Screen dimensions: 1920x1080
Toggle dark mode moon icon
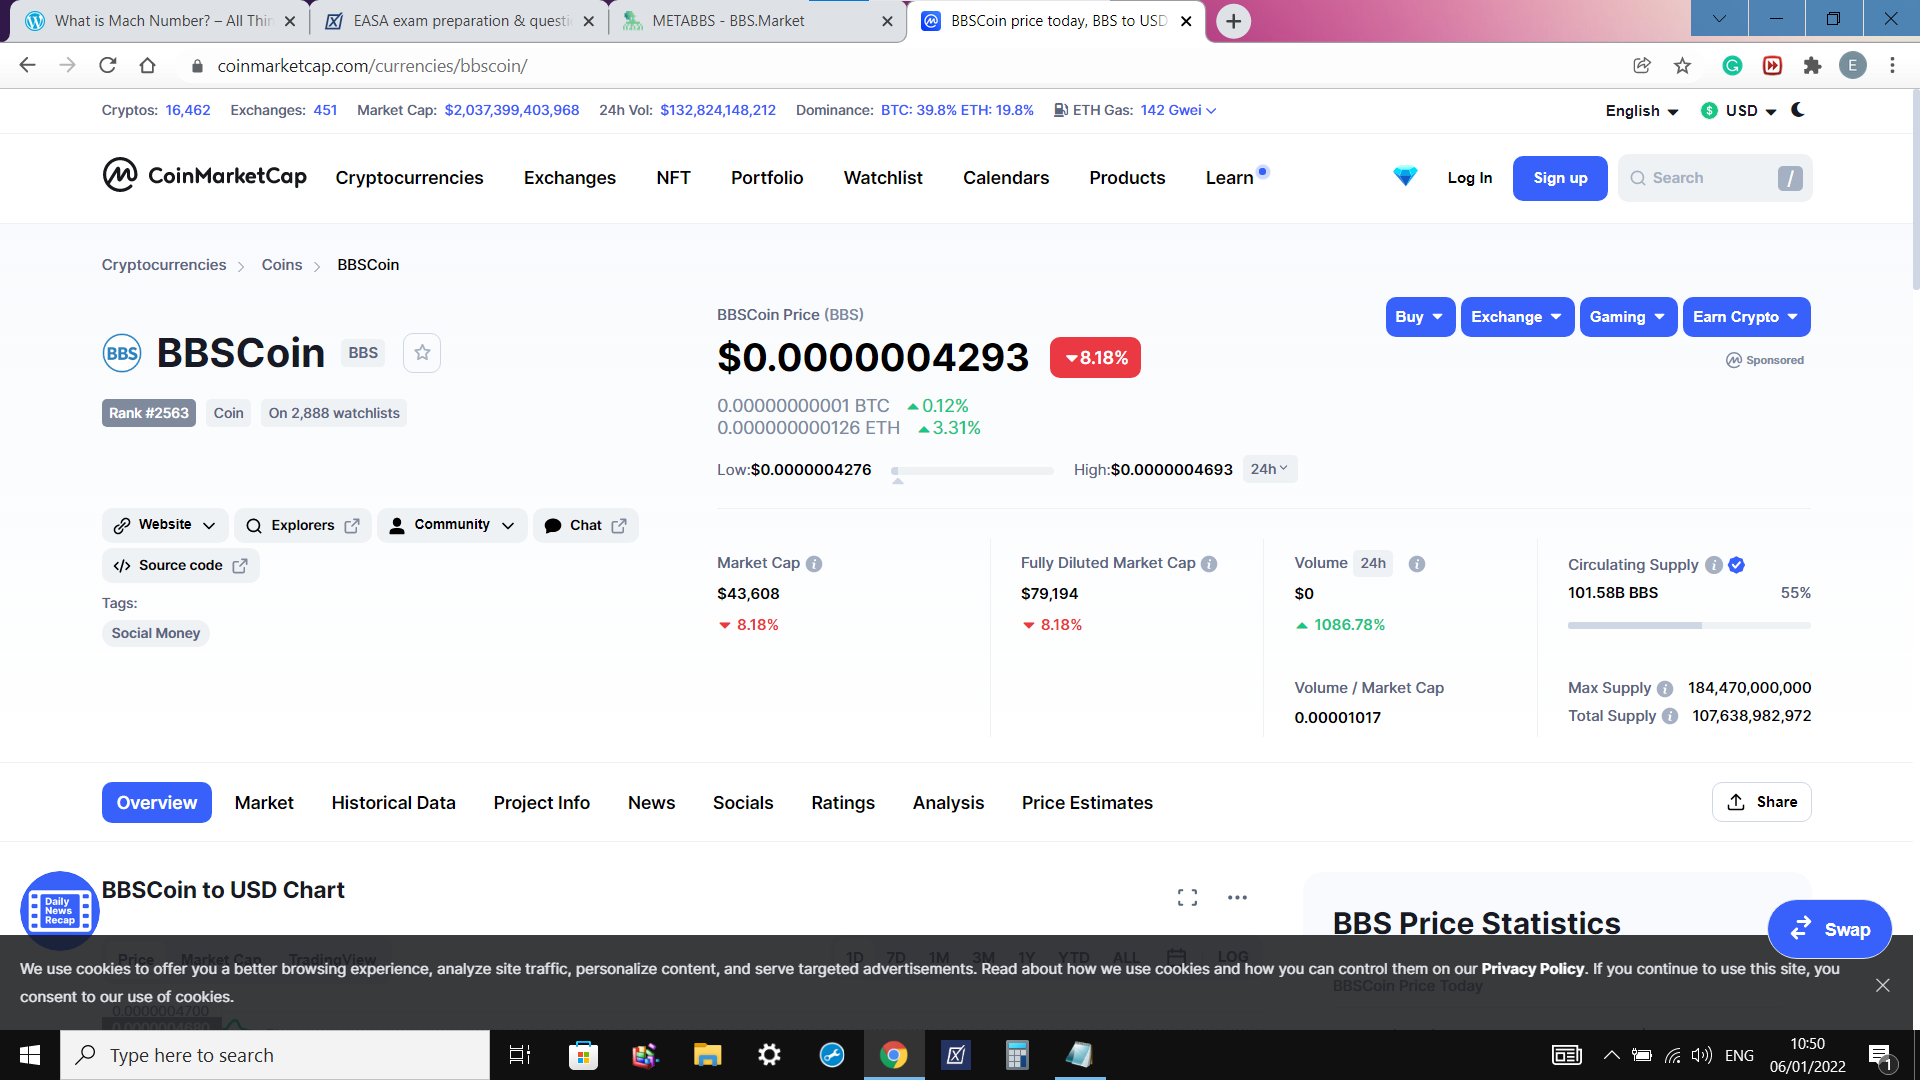tap(1798, 110)
